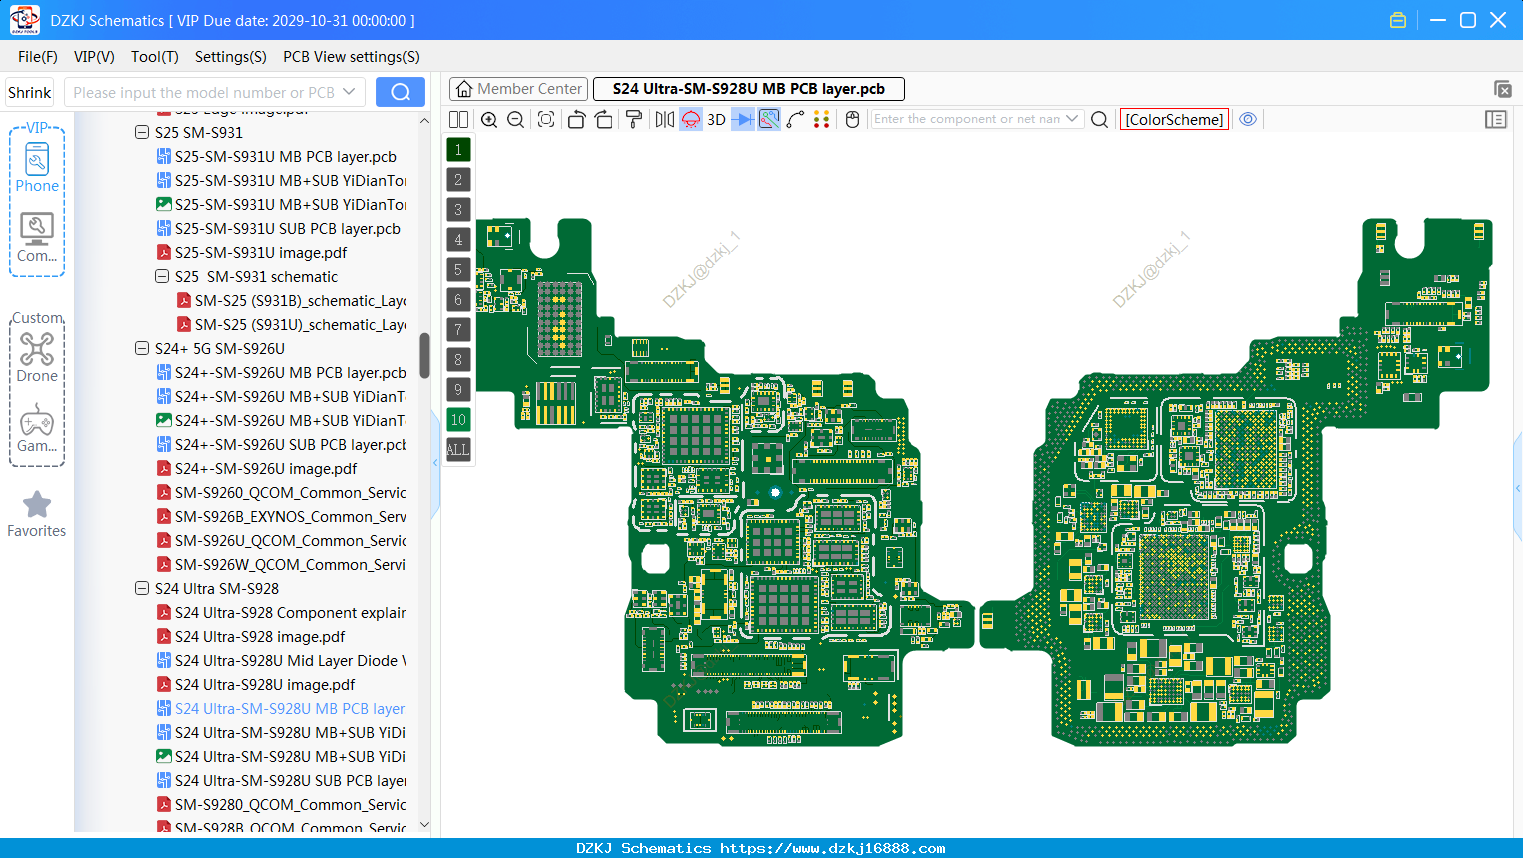Show PCB layer 5

(458, 269)
